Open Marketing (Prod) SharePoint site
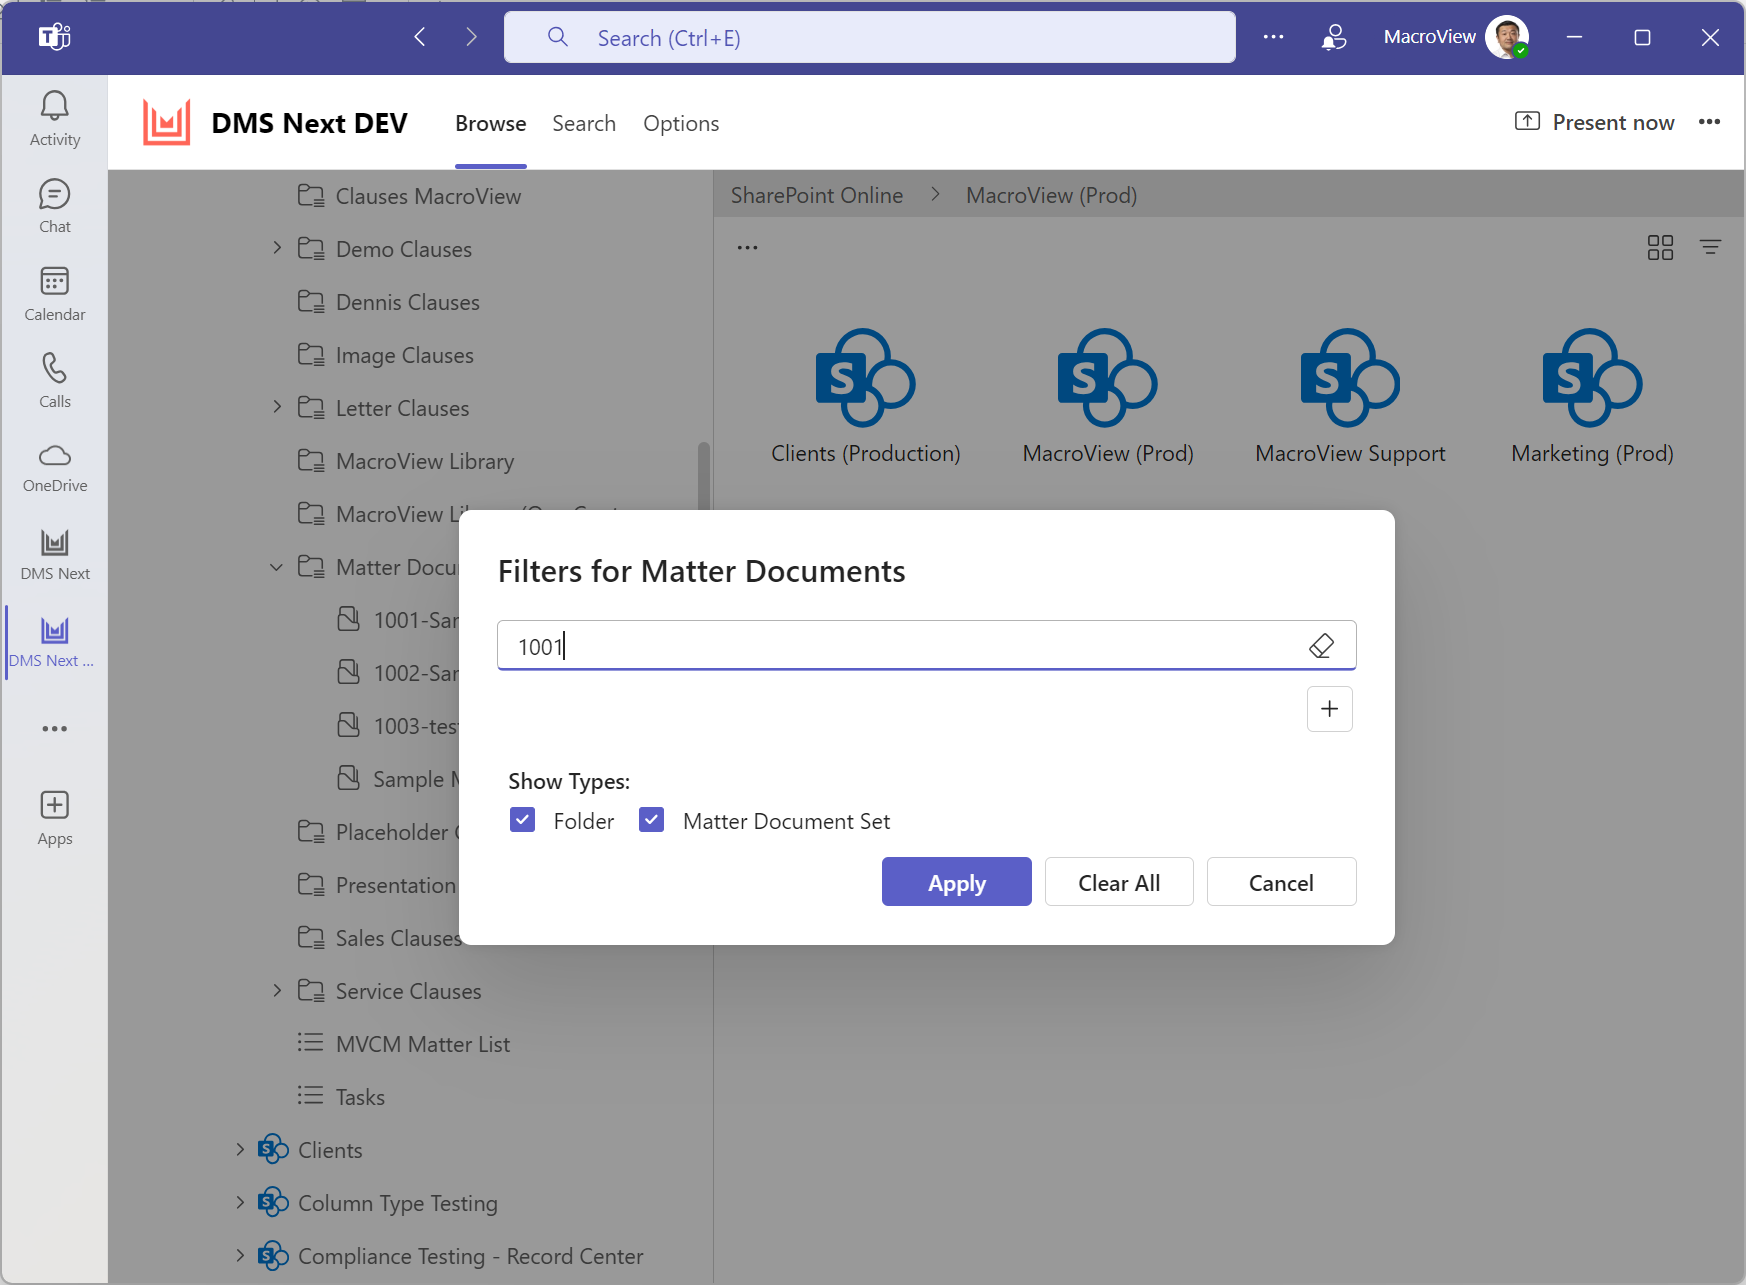Viewport: 1746px width, 1285px height. coord(1592,397)
